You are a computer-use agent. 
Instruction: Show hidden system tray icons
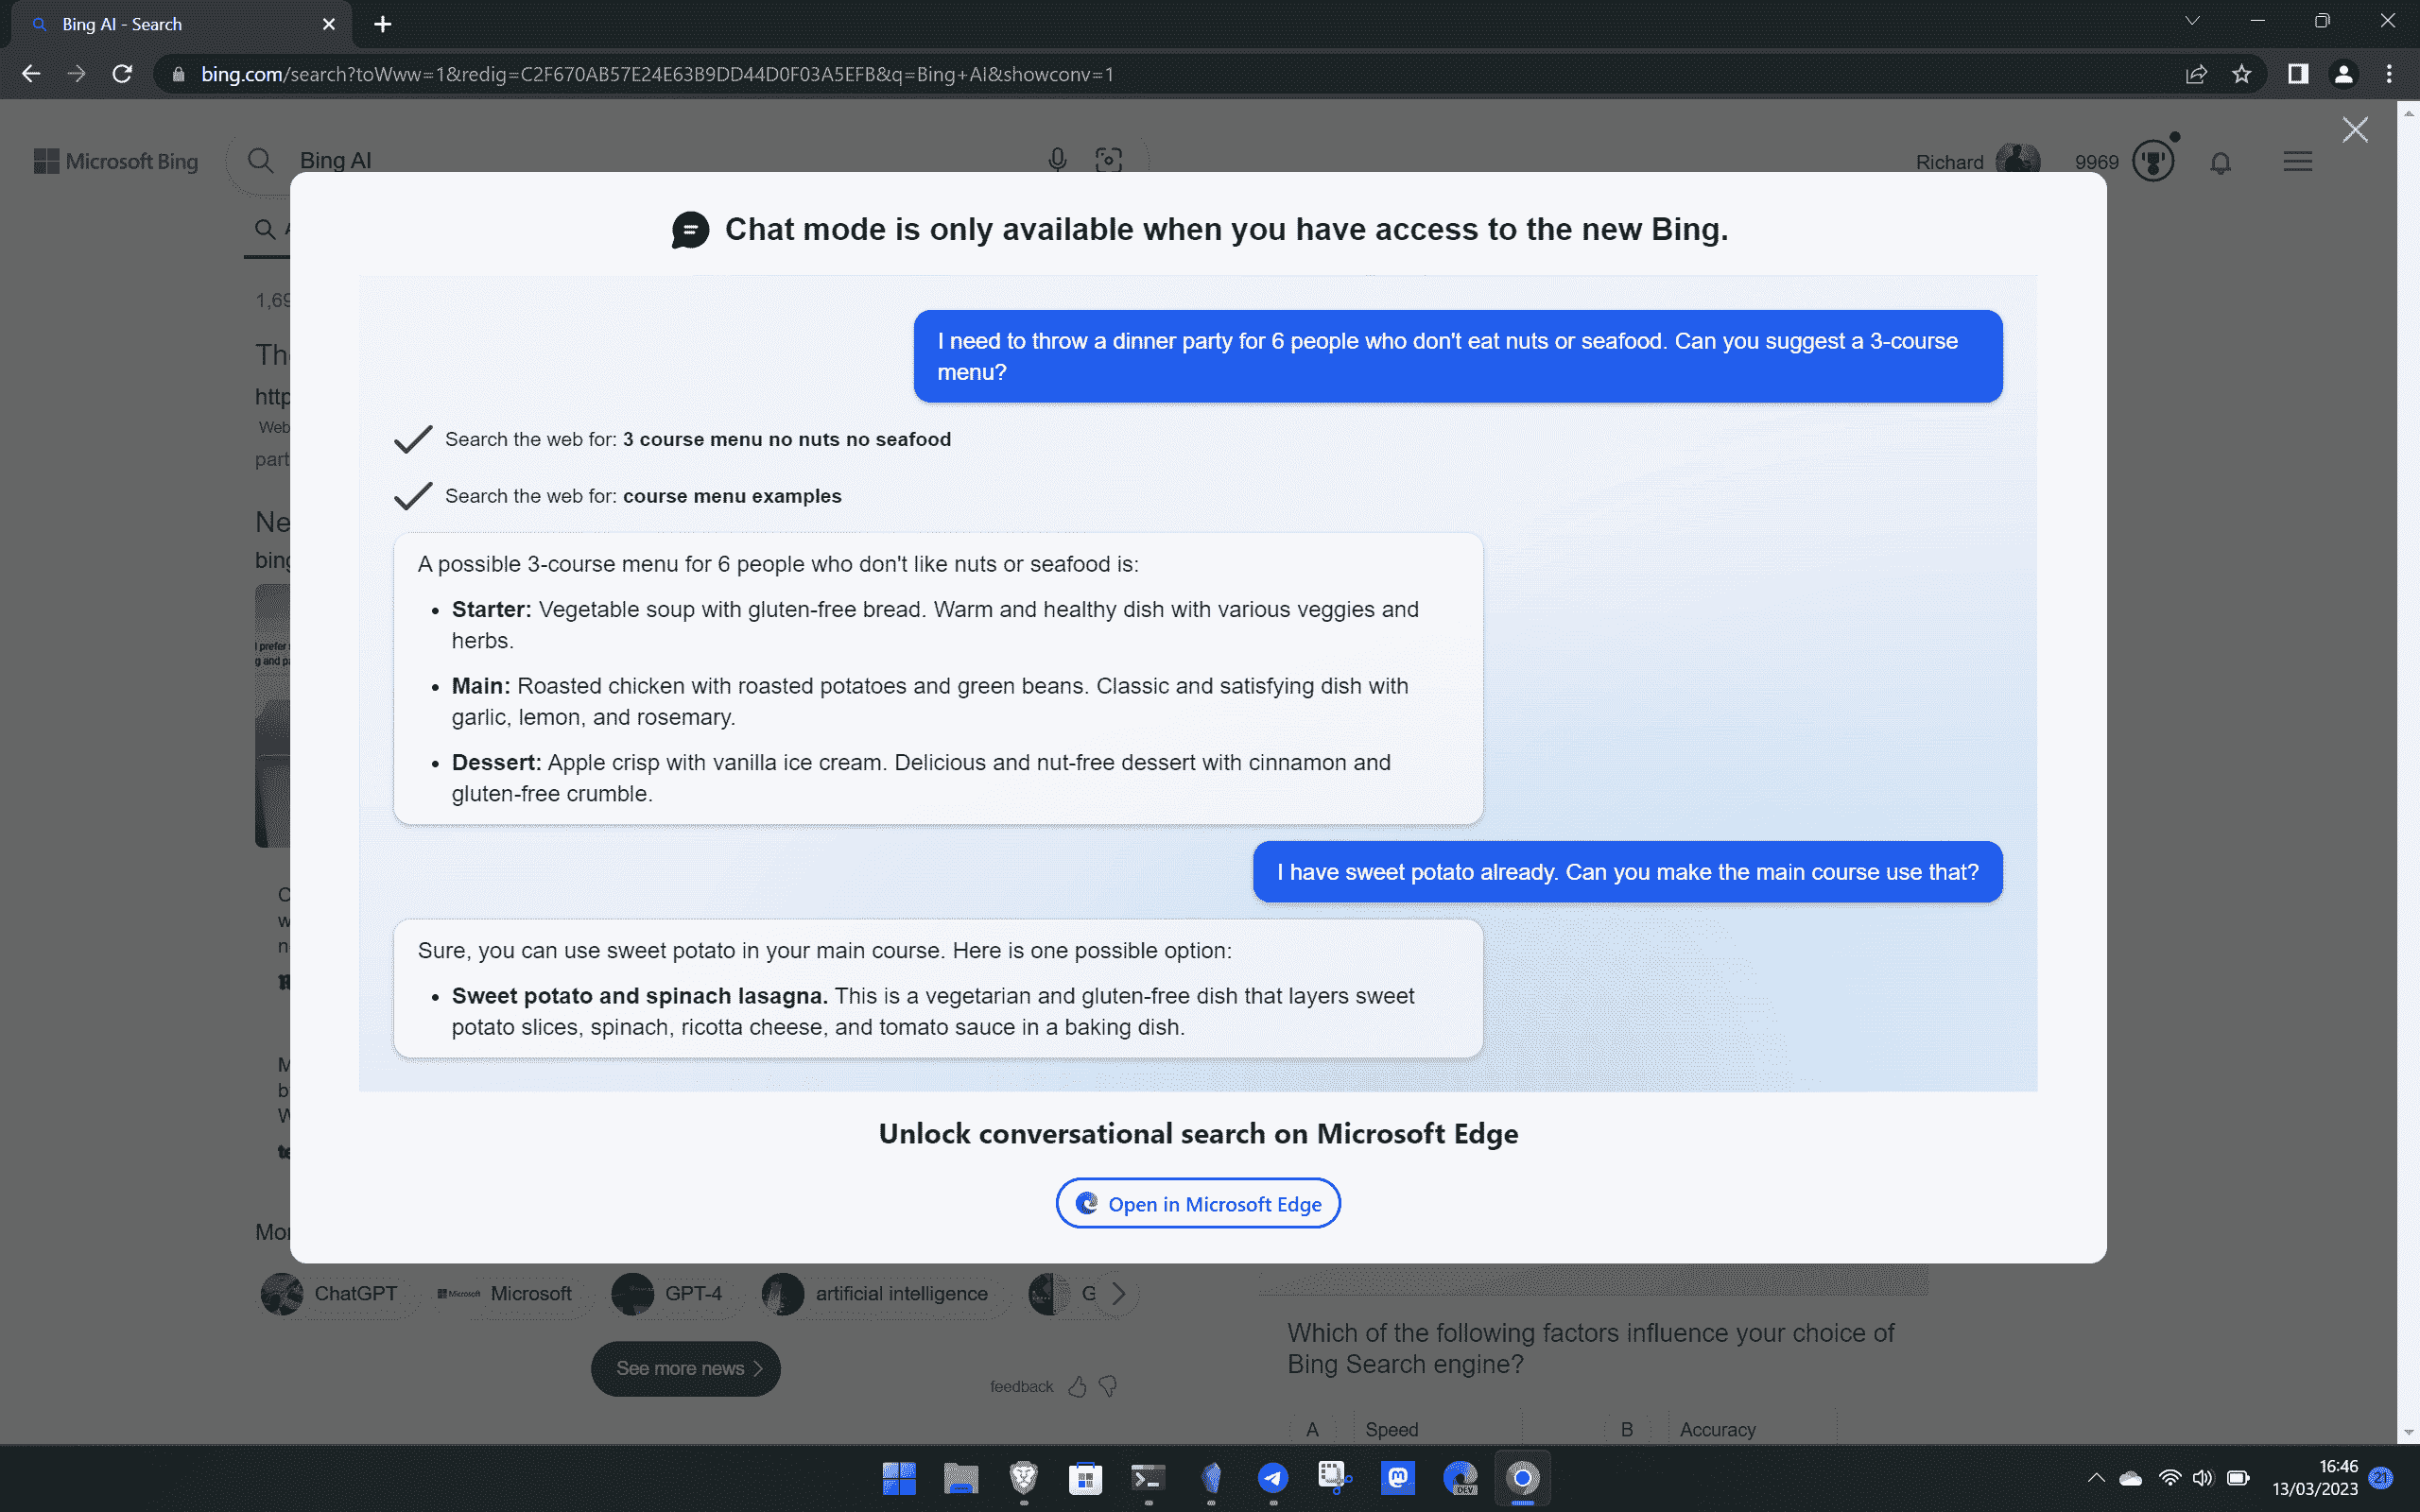pyautogui.click(x=2096, y=1478)
